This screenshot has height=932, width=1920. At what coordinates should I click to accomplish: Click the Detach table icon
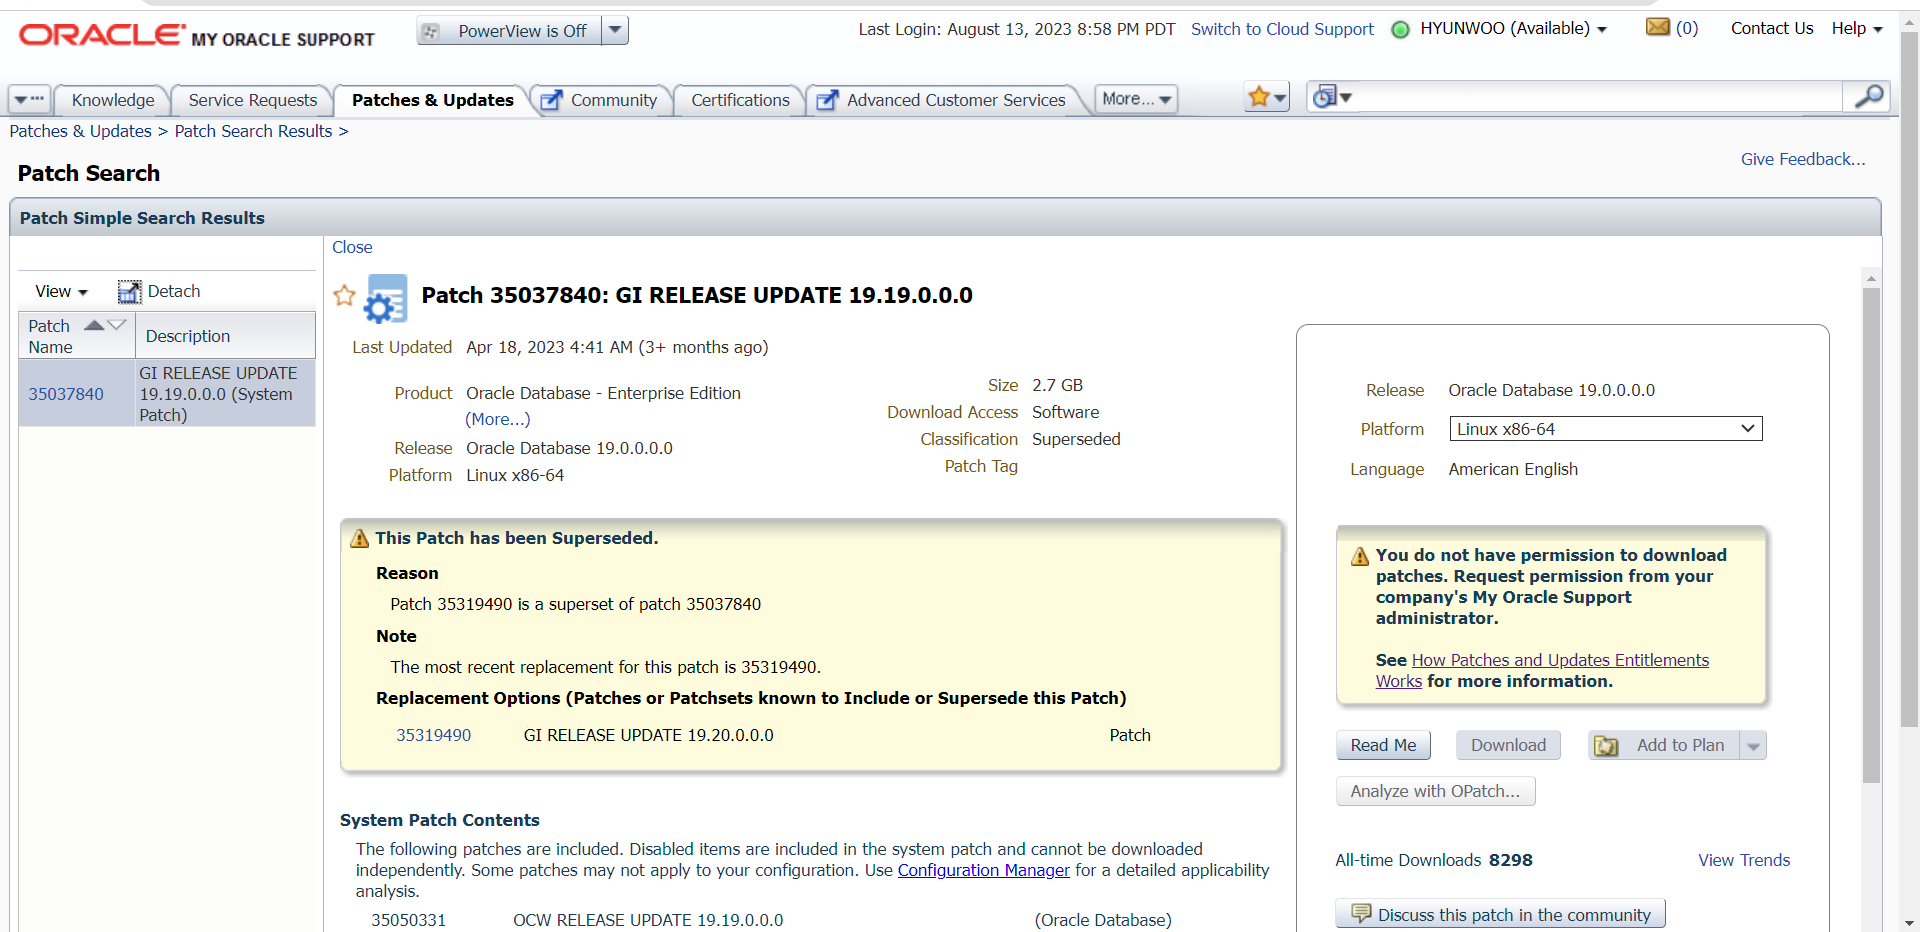coord(129,291)
